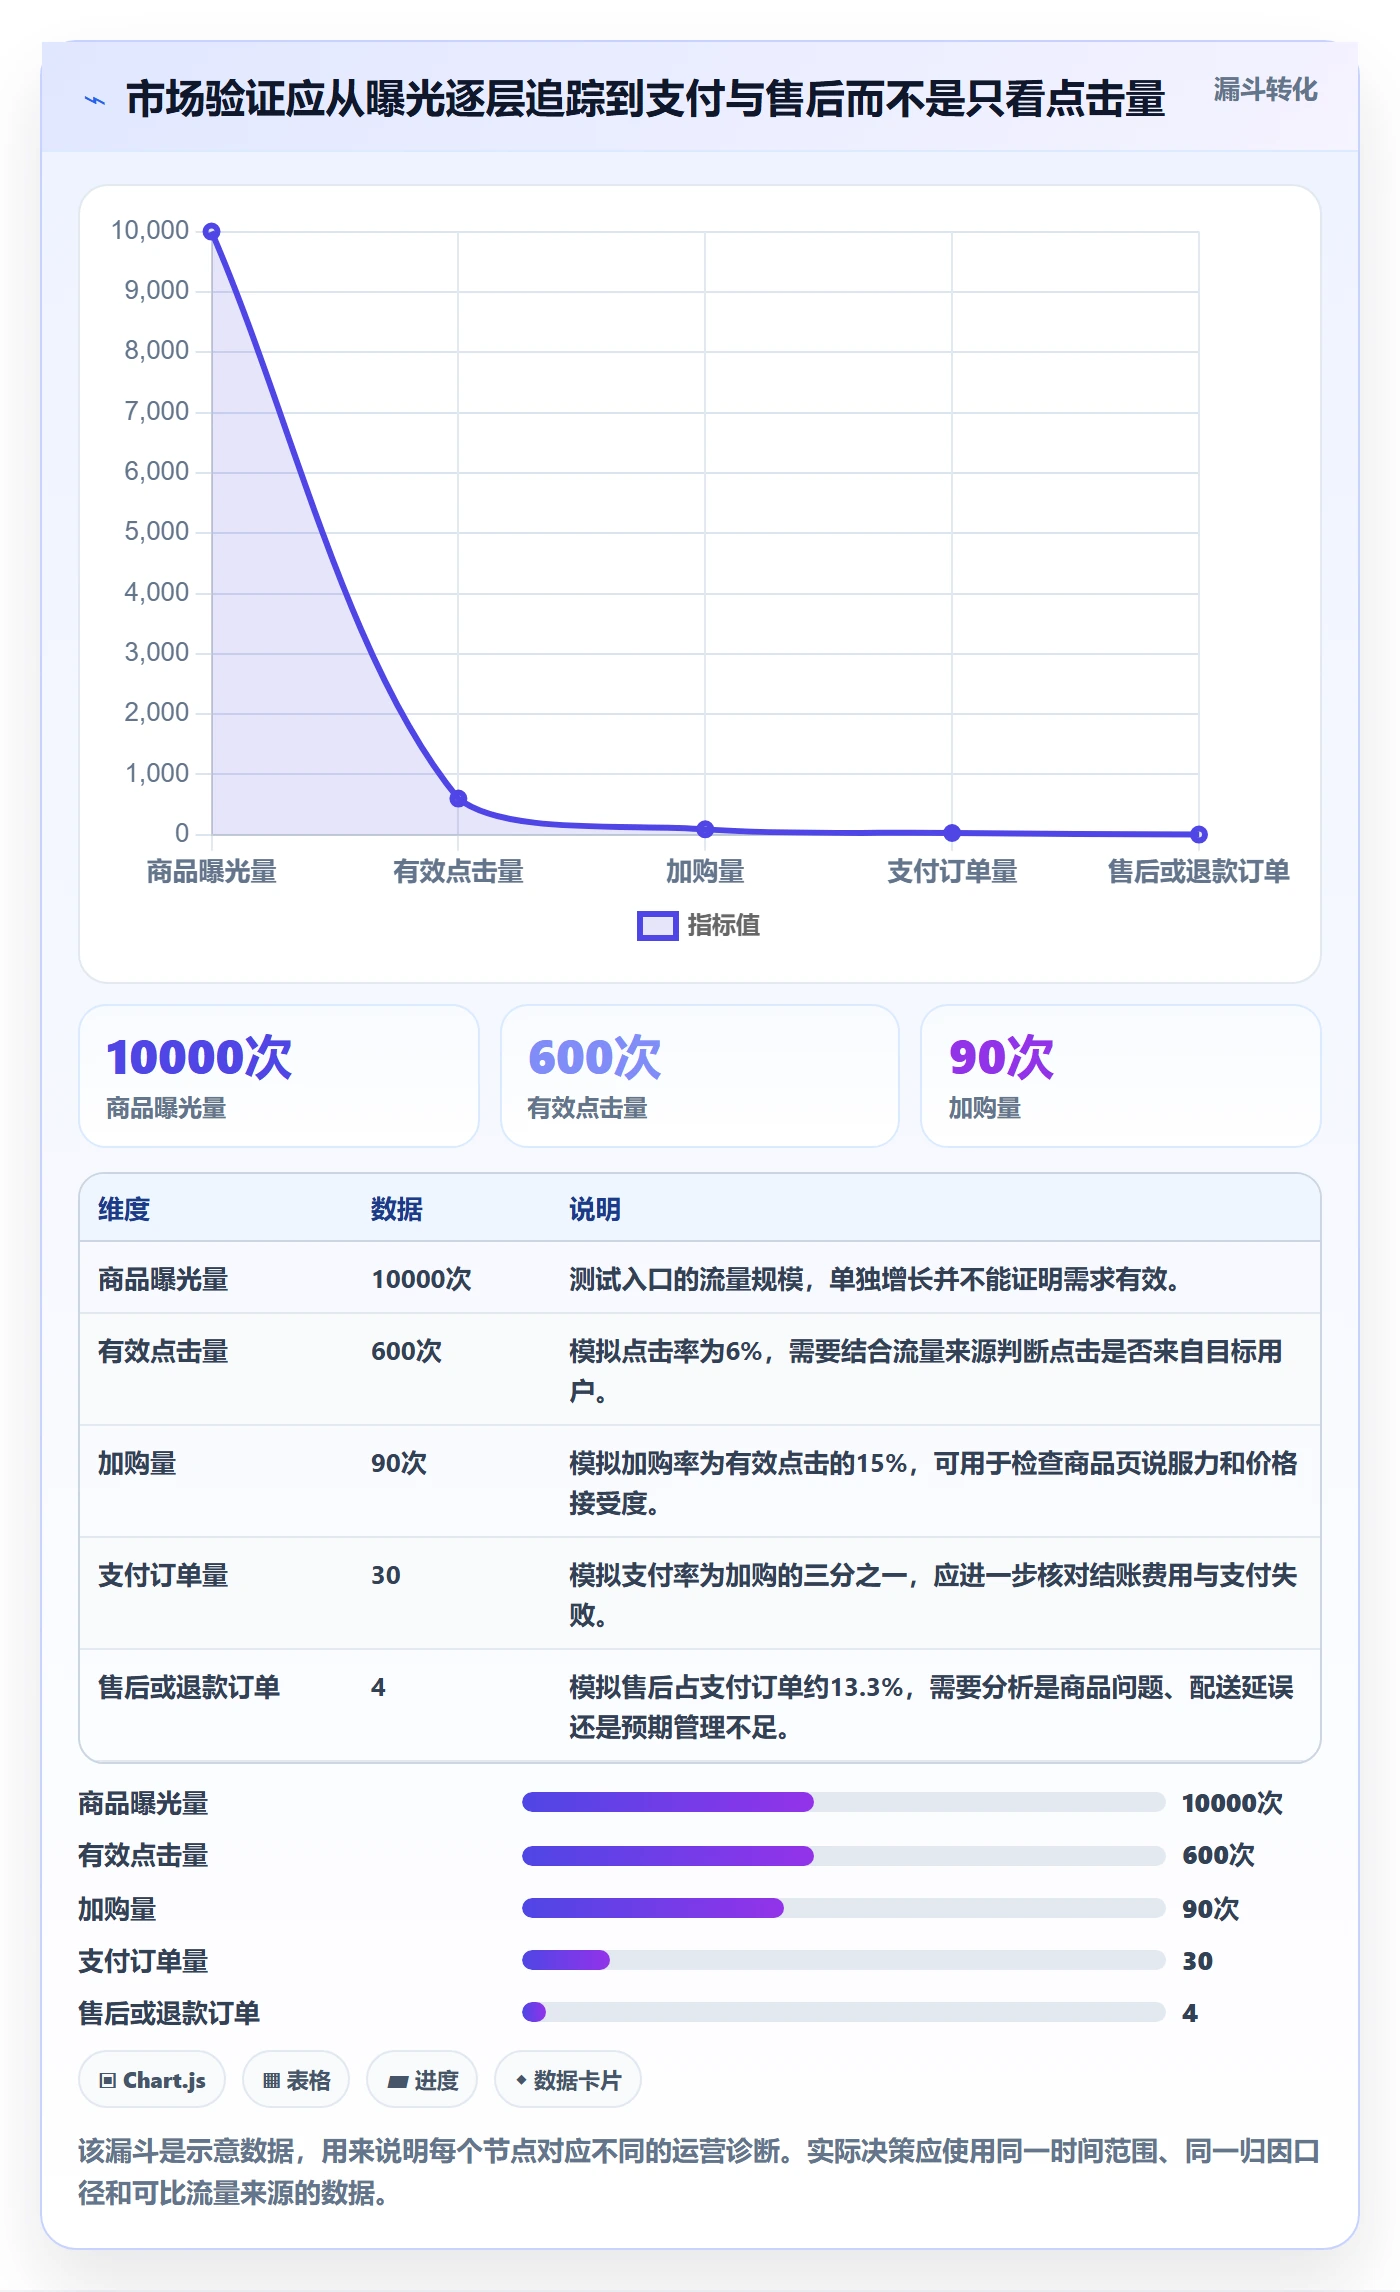Click the 售后或退款订单 data point on the chart

coord(1199,834)
